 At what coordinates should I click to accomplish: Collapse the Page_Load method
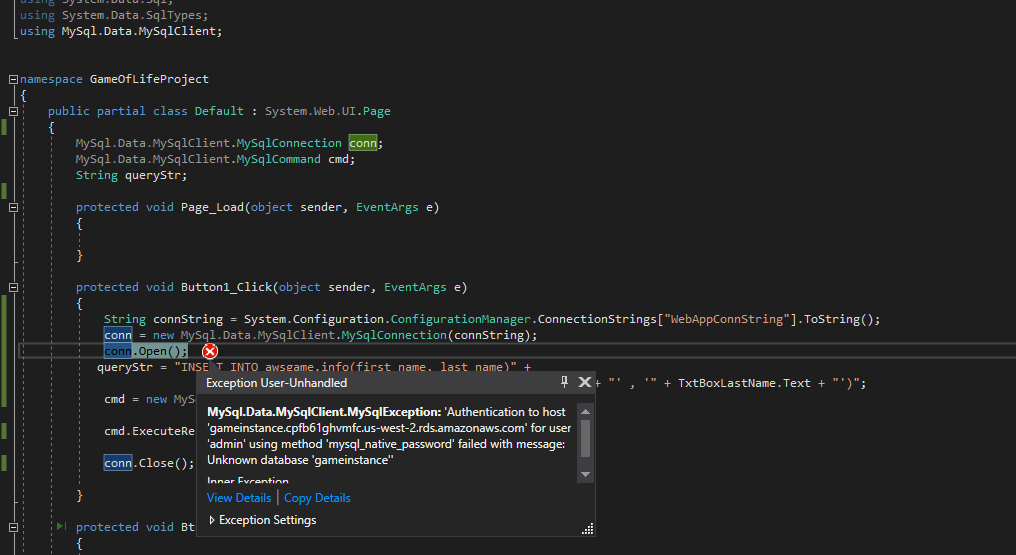[12, 207]
